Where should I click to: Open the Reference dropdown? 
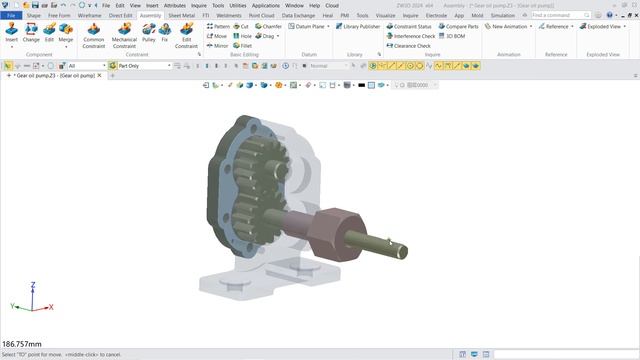pos(572,26)
